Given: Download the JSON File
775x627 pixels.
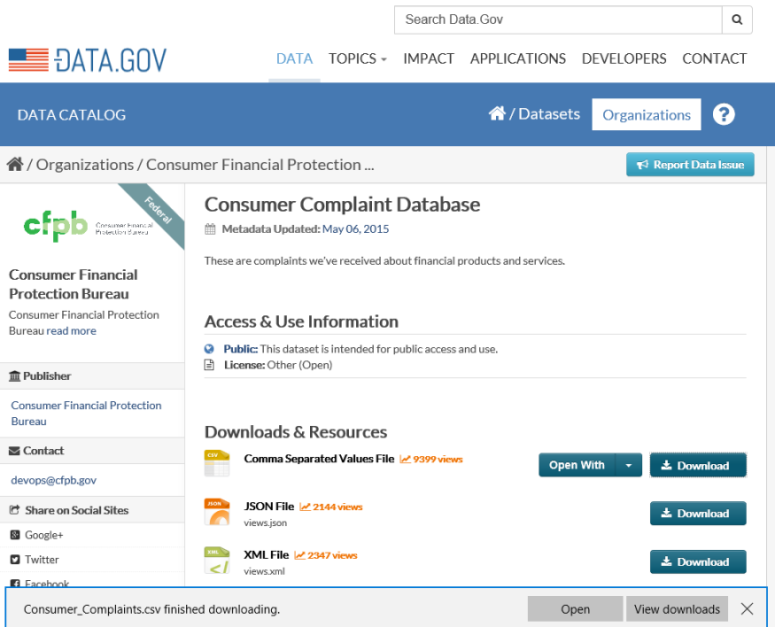Looking at the screenshot, I should coord(698,513).
